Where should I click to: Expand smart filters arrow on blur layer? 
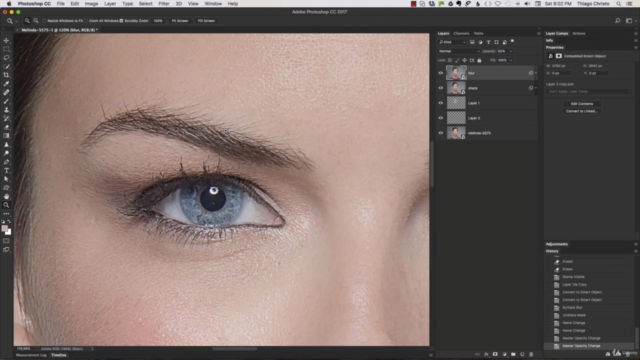(536, 73)
